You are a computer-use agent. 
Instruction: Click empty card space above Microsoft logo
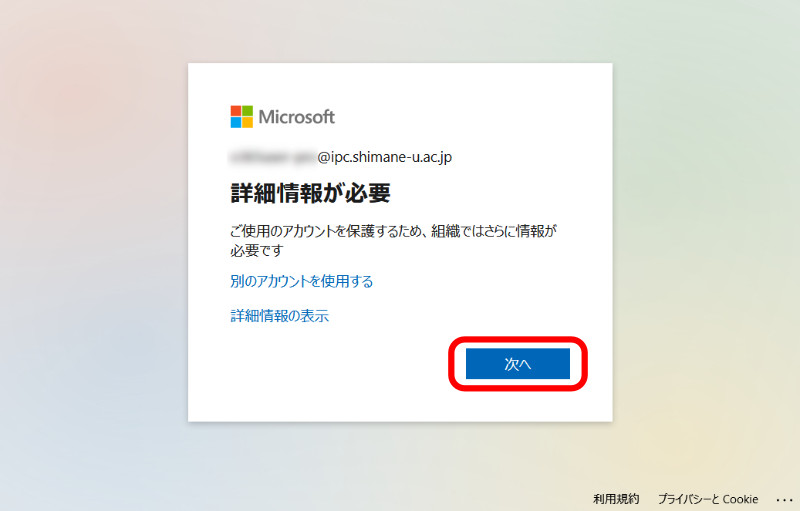400,82
